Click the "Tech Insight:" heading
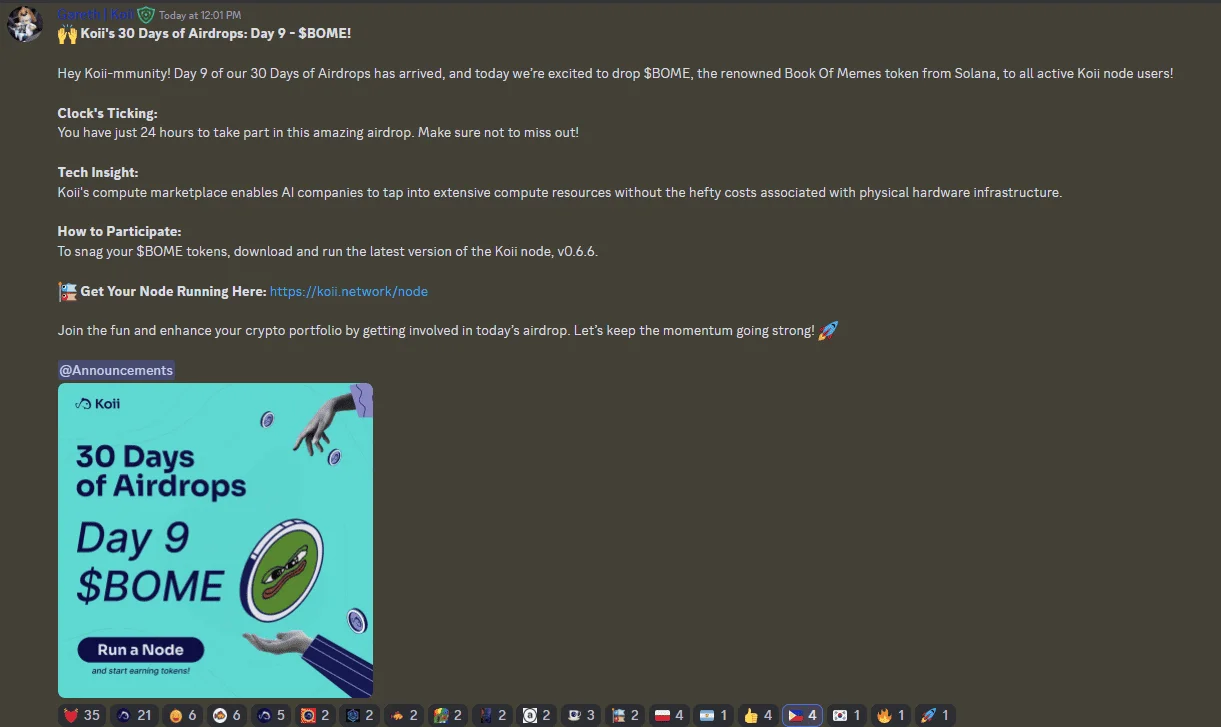The height and width of the screenshot is (727, 1221). (x=98, y=172)
